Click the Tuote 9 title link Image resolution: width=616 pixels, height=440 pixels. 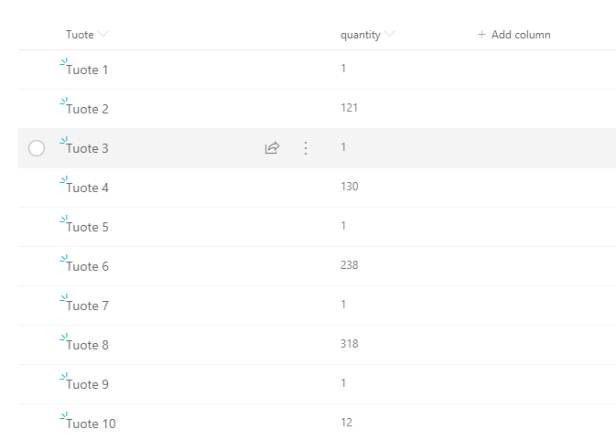click(x=88, y=385)
